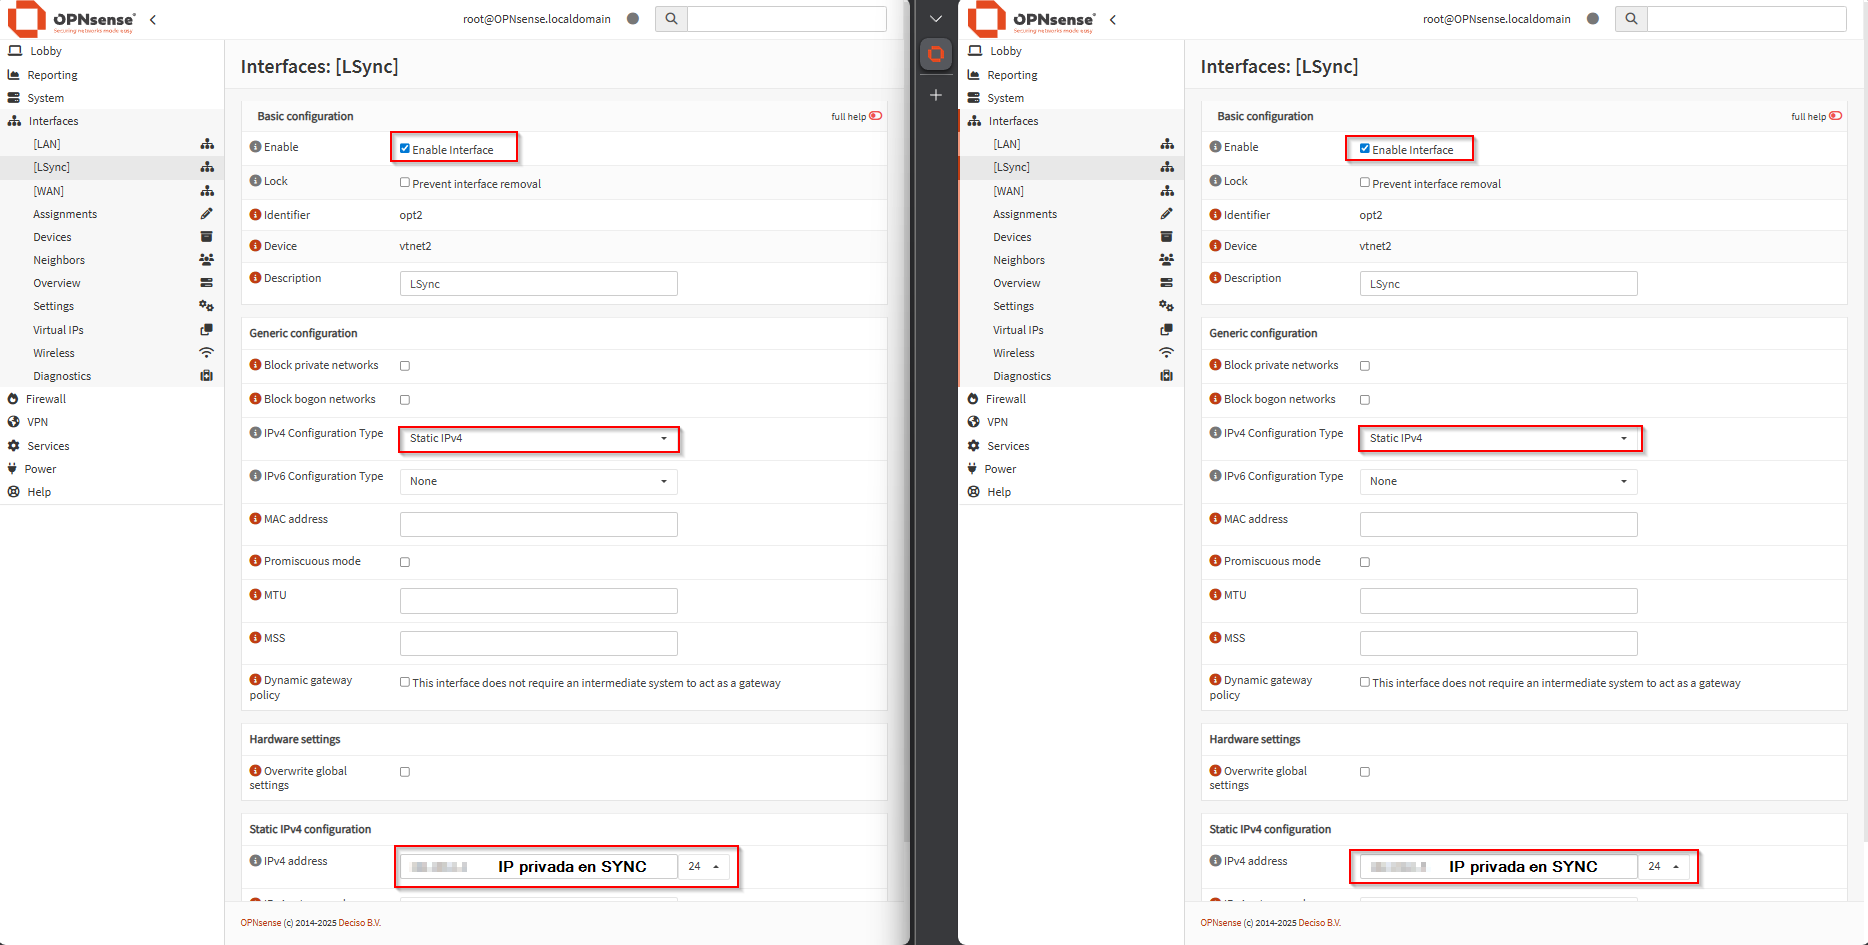Toggle Enable Interface checkbox in left window

click(x=405, y=149)
